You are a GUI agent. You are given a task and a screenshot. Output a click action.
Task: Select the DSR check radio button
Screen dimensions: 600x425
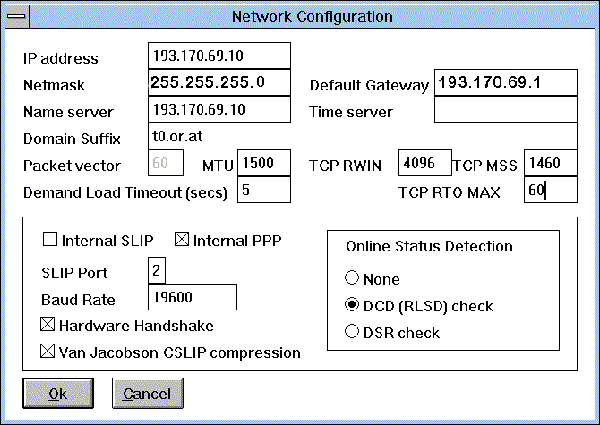click(x=351, y=332)
